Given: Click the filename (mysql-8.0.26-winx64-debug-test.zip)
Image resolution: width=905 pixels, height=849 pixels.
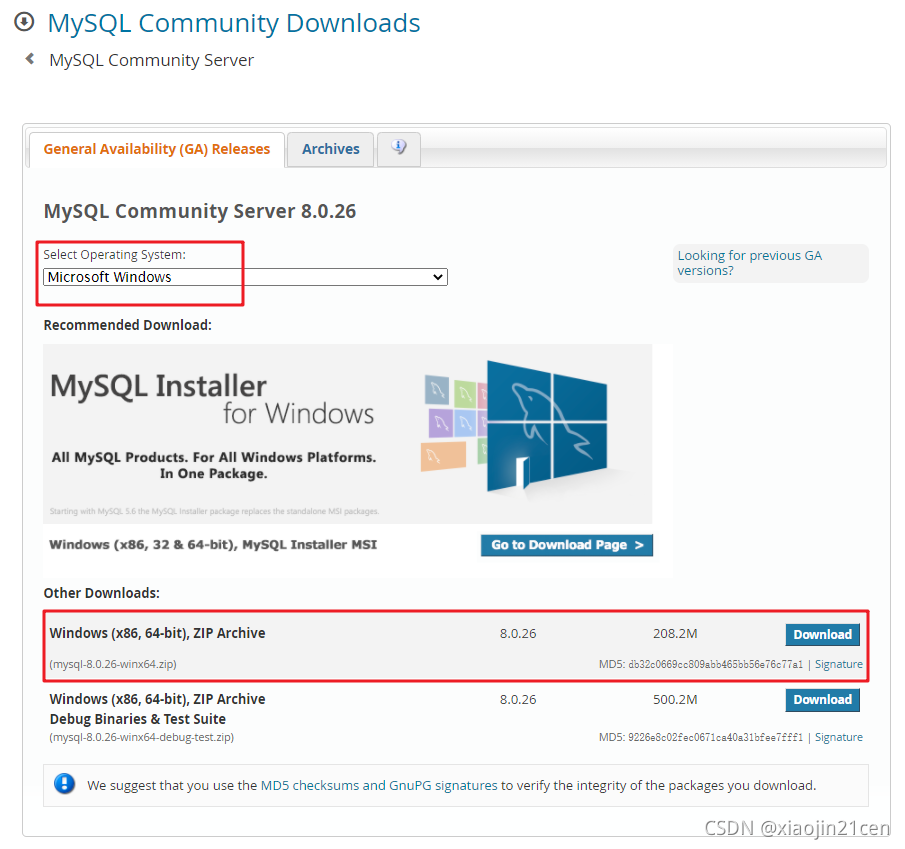Looking at the screenshot, I should click(x=142, y=737).
